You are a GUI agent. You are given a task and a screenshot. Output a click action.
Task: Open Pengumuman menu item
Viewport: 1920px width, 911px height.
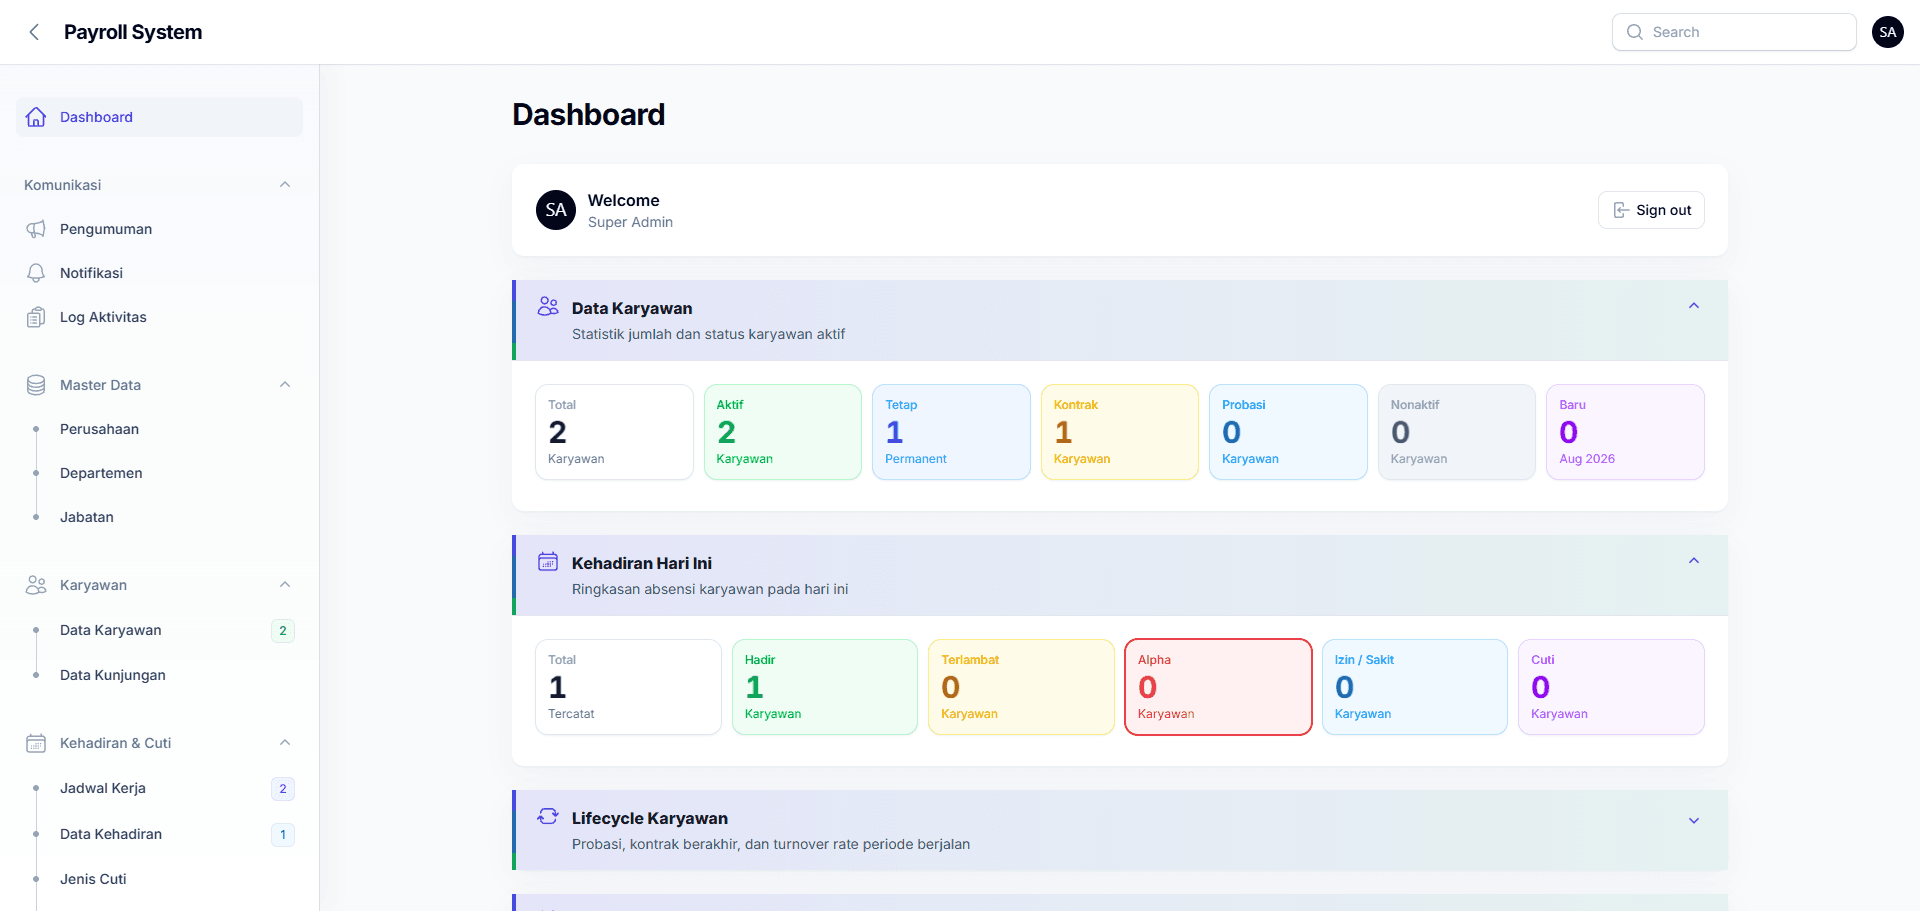point(159,229)
